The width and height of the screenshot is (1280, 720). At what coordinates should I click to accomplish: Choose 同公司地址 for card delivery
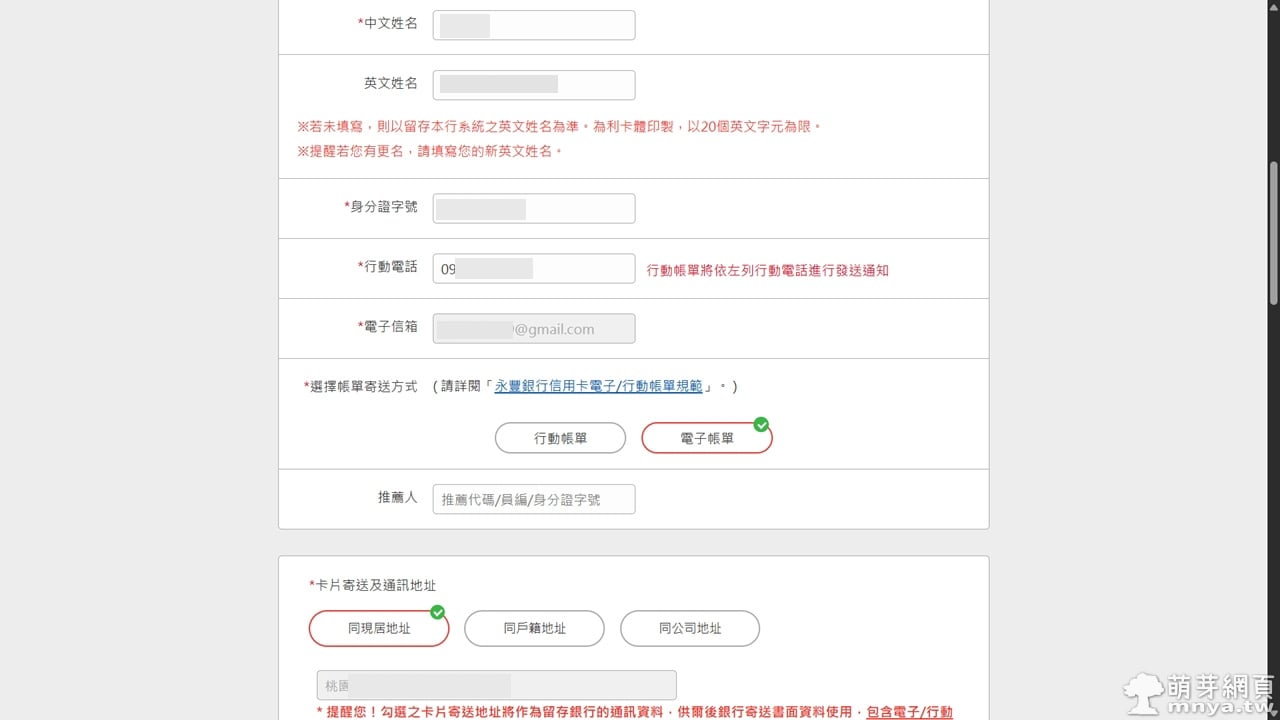click(690, 629)
